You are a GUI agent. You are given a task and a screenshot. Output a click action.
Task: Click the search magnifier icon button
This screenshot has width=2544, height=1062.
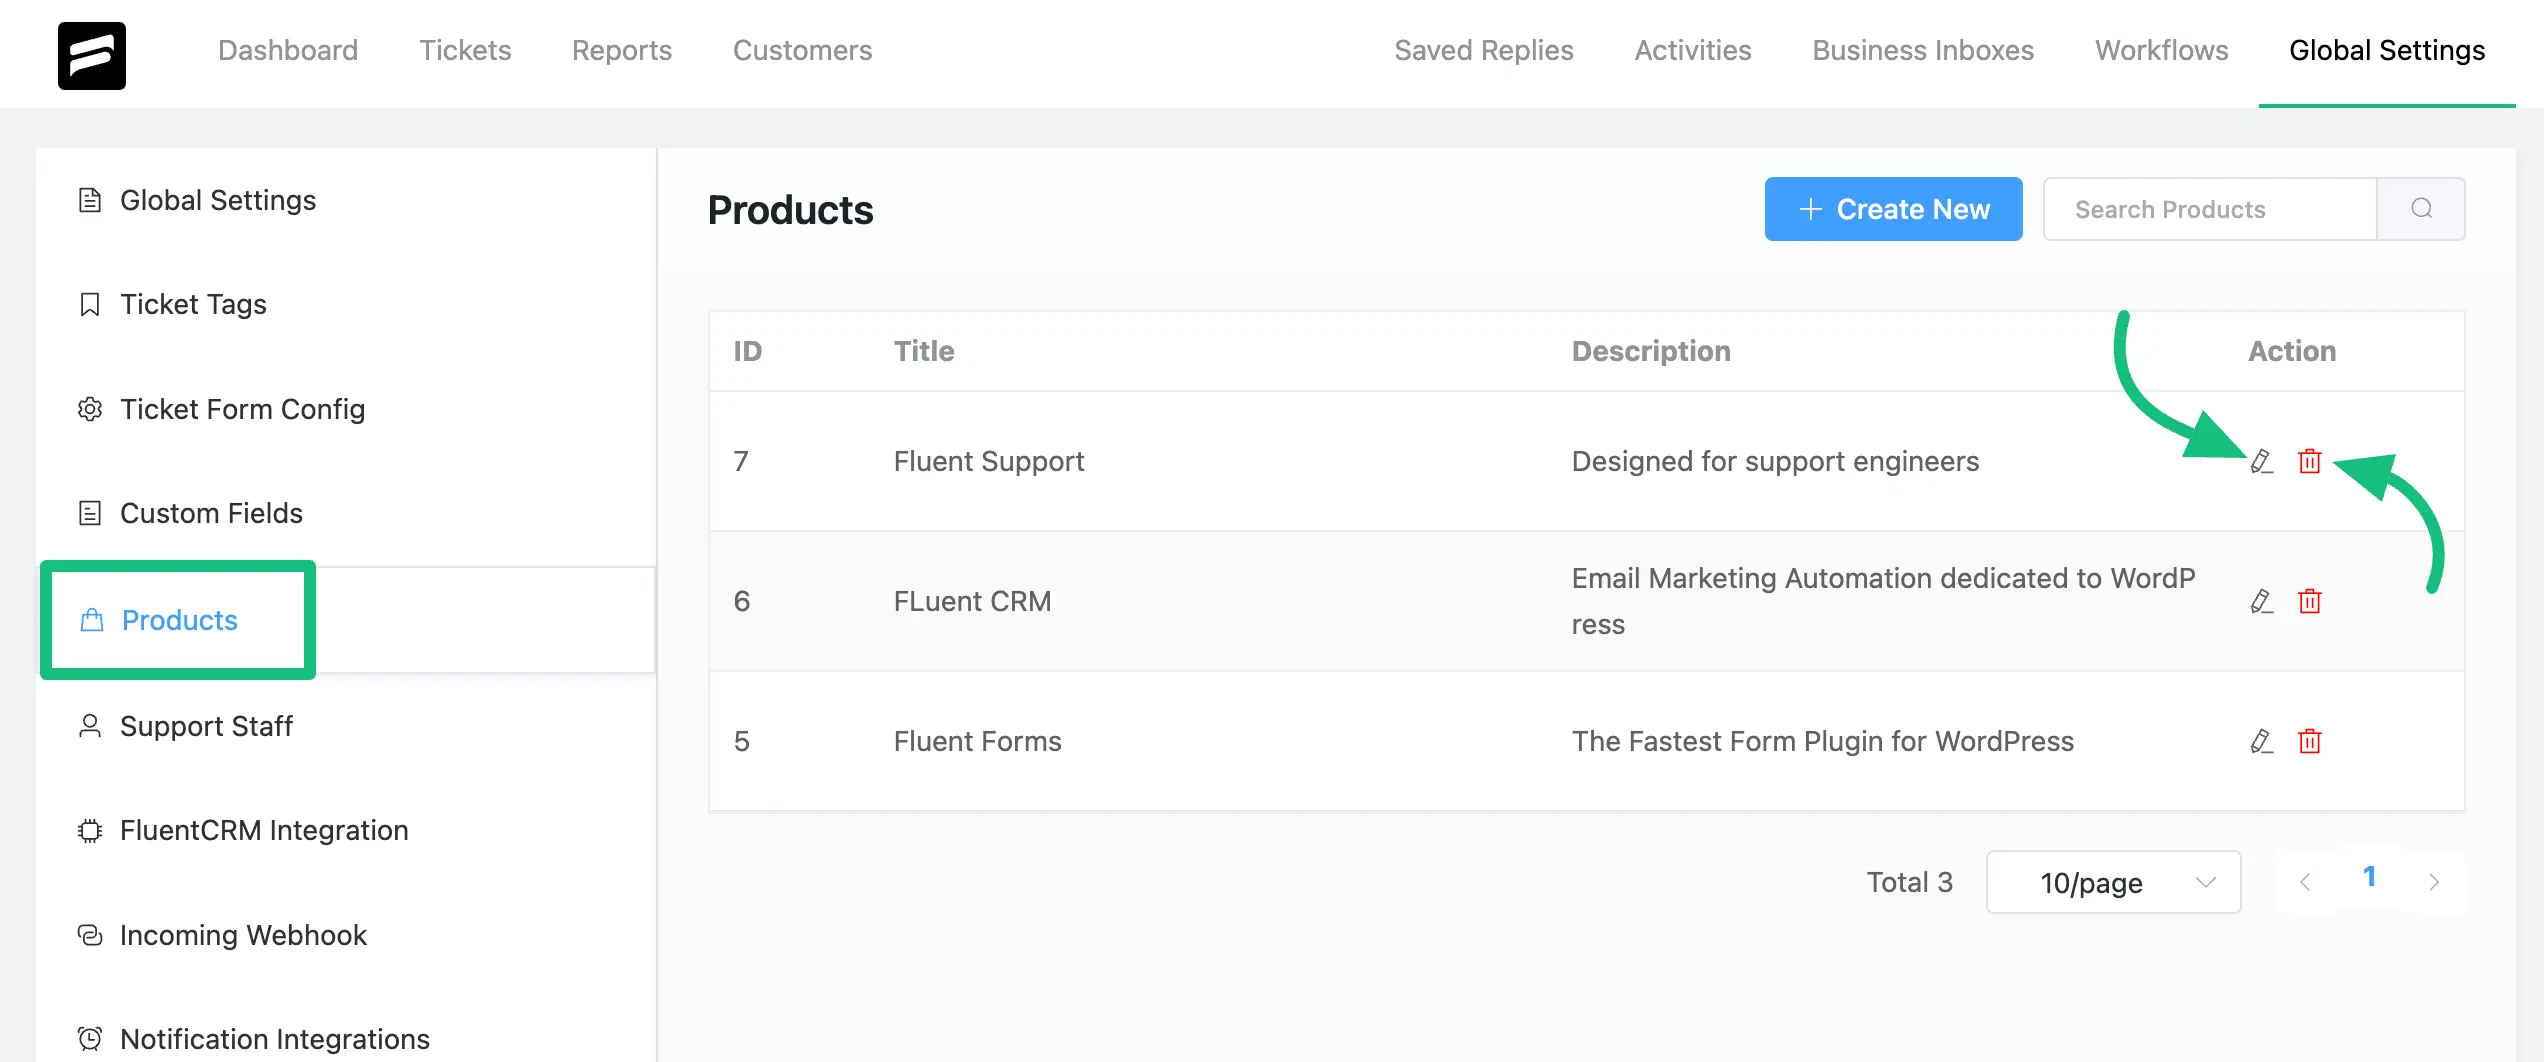tap(2421, 209)
